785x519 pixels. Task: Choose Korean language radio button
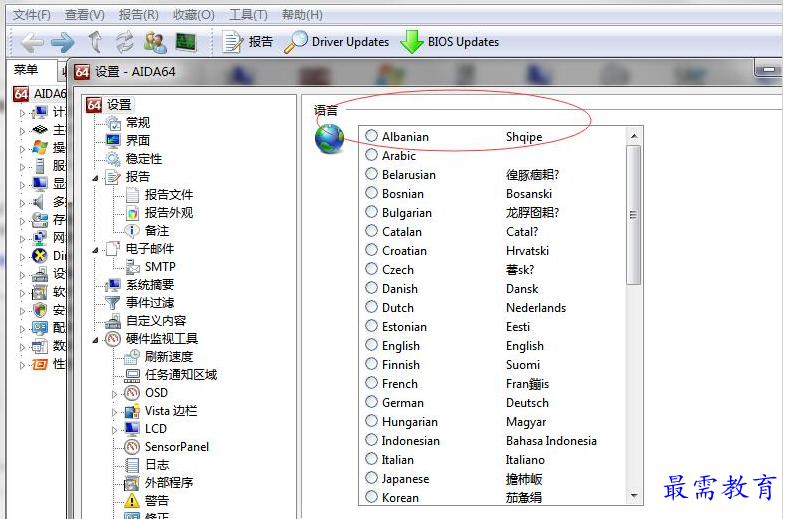click(371, 497)
